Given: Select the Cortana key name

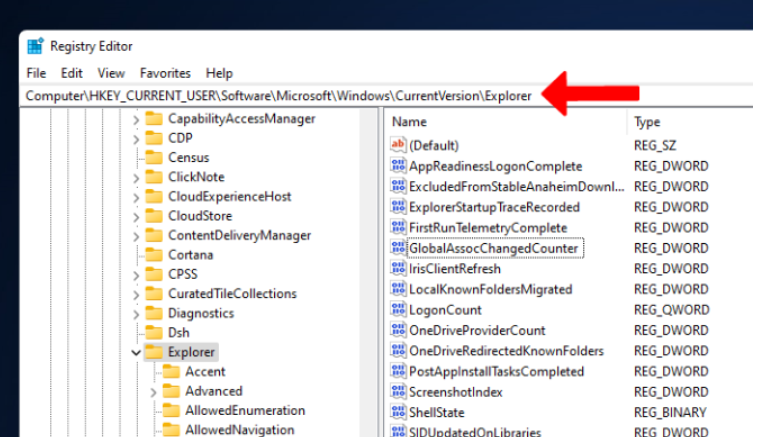Looking at the screenshot, I should pyautogui.click(x=191, y=255).
